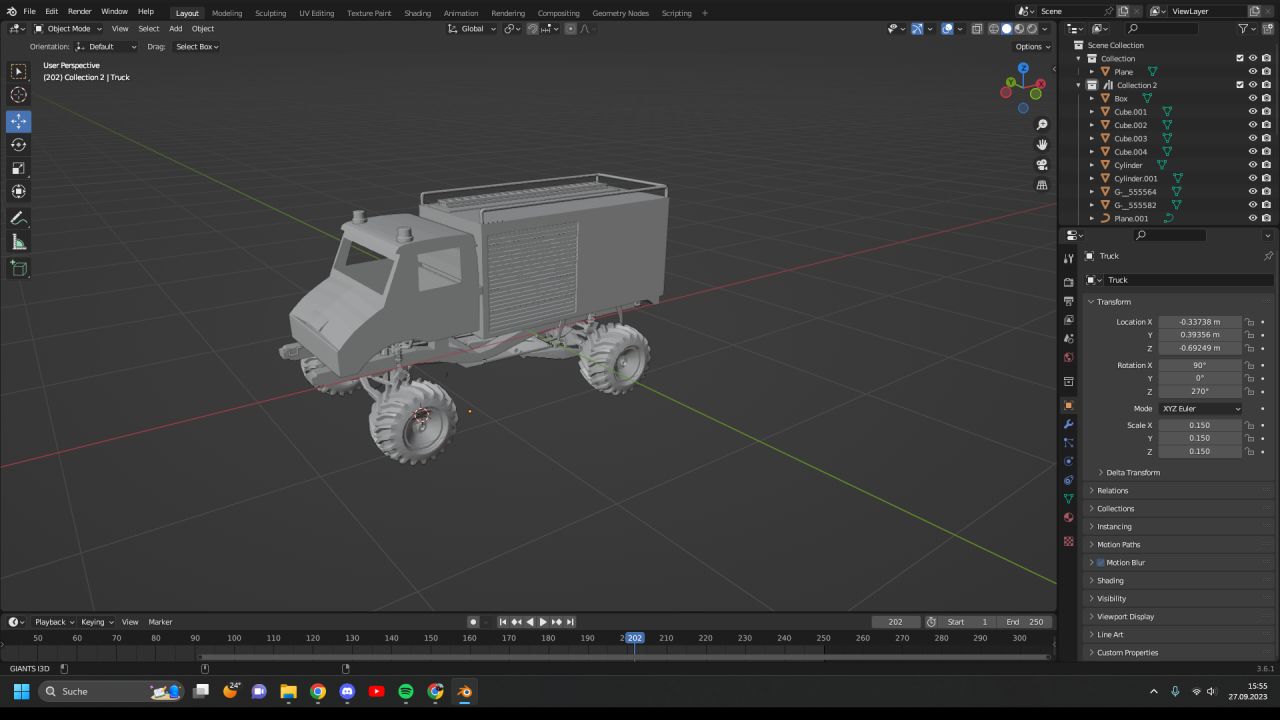
Task: Open the XYZ Euler rotation mode dropdown
Action: (1200, 409)
